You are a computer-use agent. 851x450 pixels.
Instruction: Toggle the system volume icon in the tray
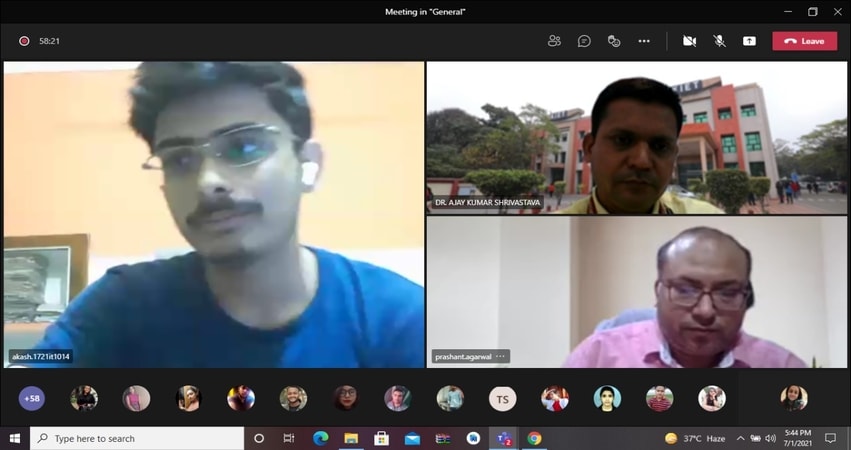[770, 438]
